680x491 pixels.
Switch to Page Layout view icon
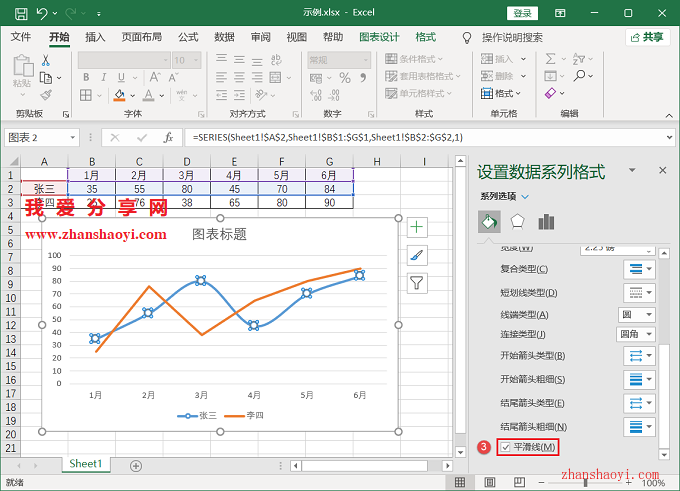490,482
